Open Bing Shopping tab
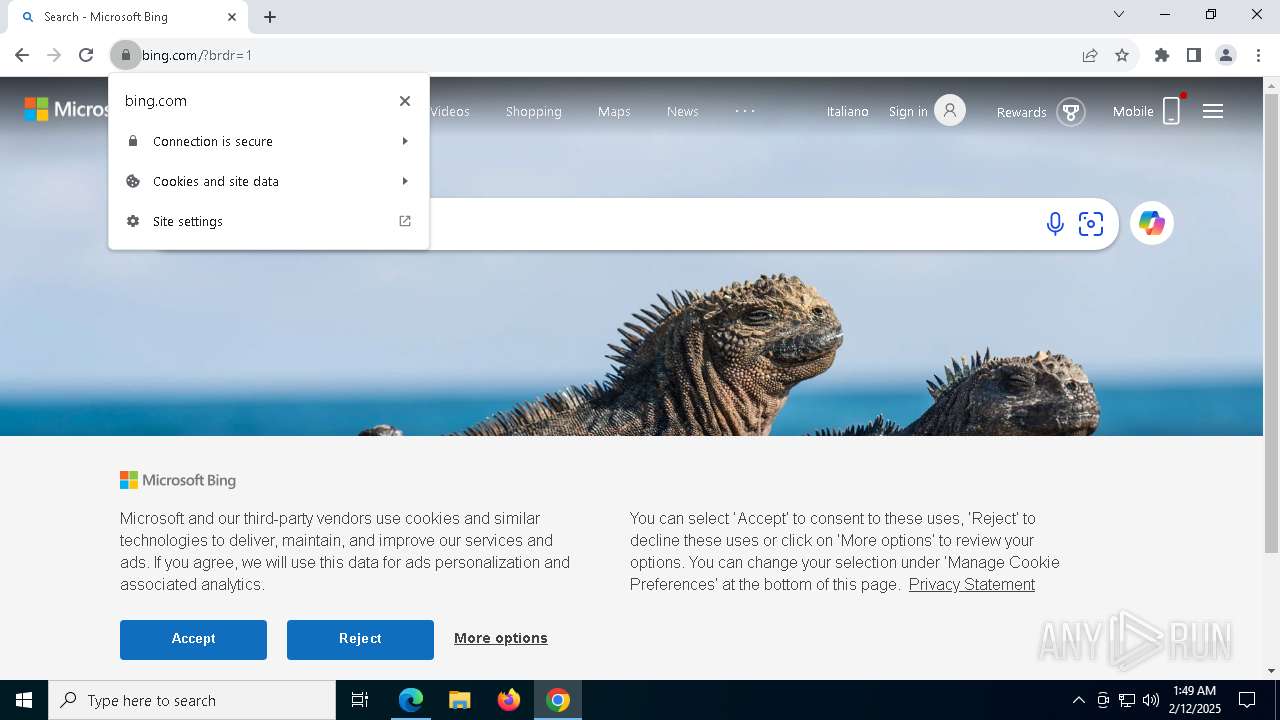This screenshot has height=720, width=1280. point(534,111)
